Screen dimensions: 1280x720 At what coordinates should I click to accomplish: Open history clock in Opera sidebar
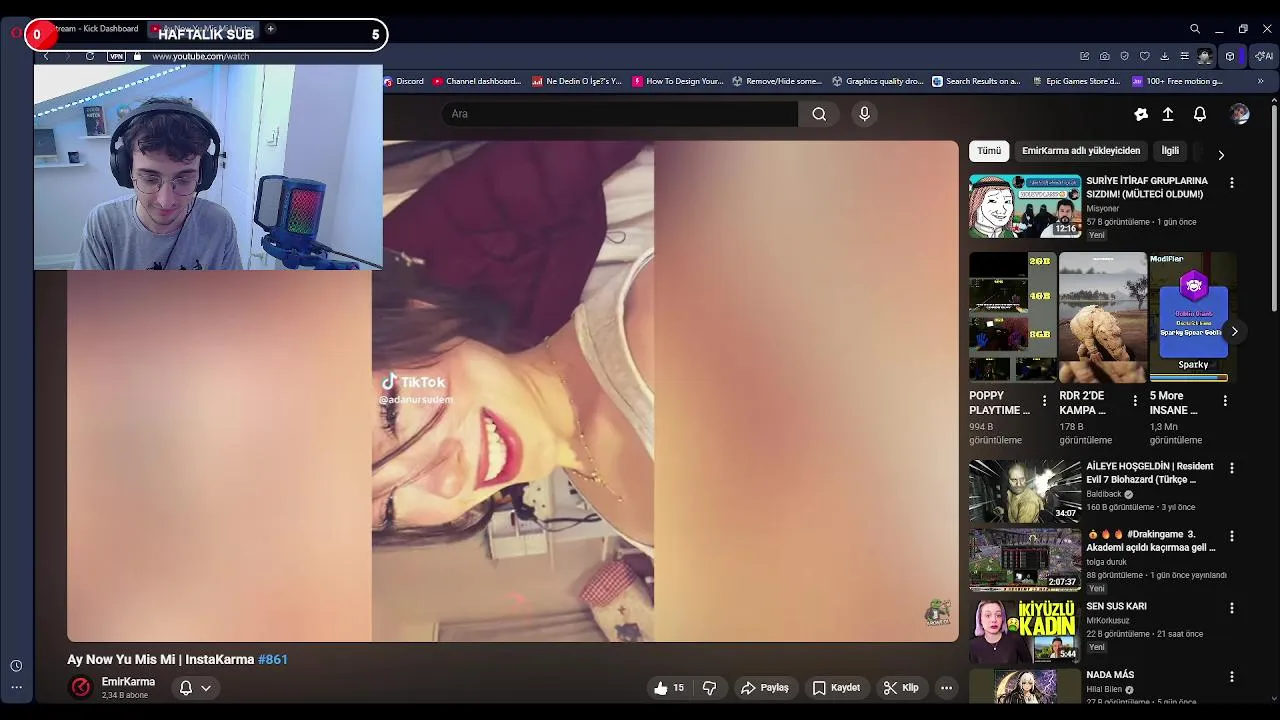(16, 666)
